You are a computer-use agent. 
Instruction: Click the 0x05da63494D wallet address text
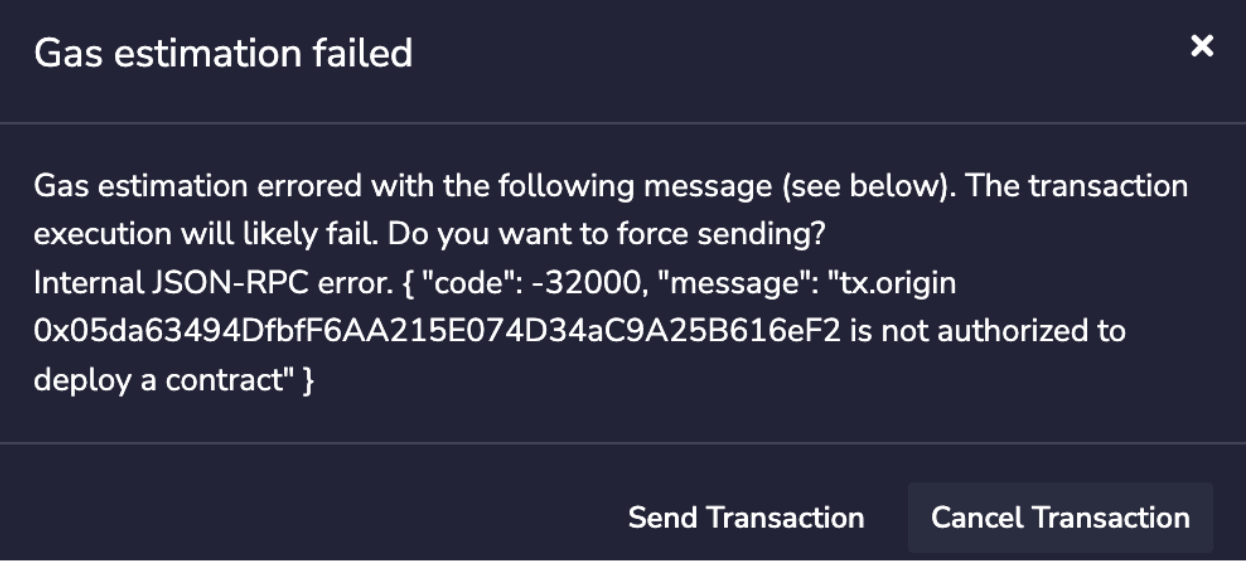439,331
